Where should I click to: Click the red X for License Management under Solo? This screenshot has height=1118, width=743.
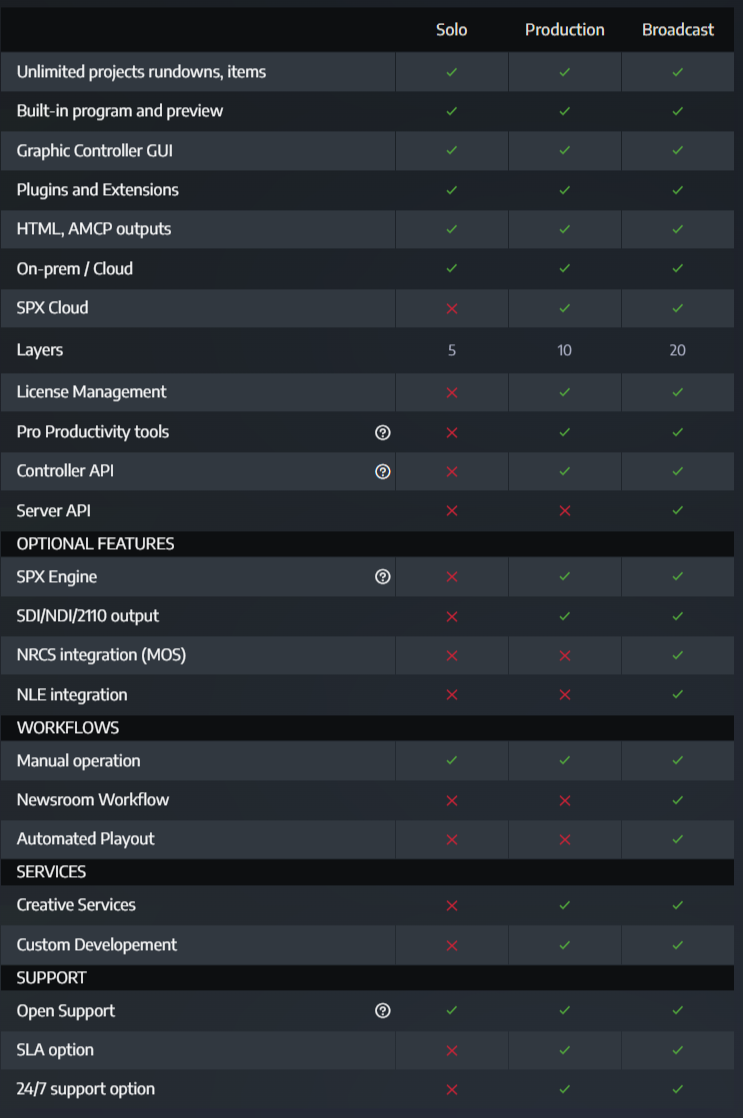tap(452, 393)
